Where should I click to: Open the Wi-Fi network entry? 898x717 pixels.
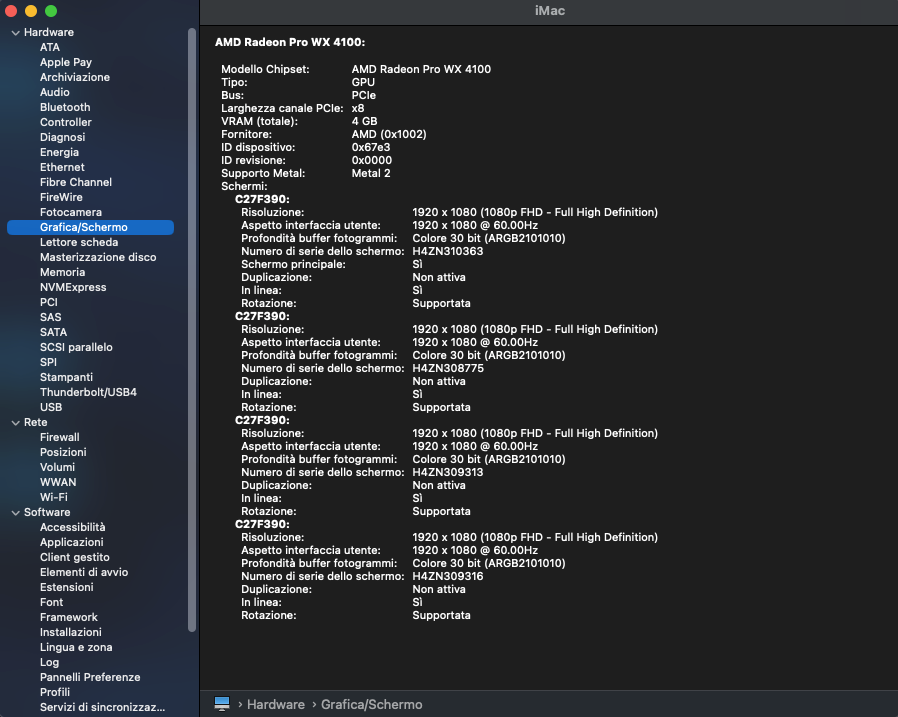54,497
